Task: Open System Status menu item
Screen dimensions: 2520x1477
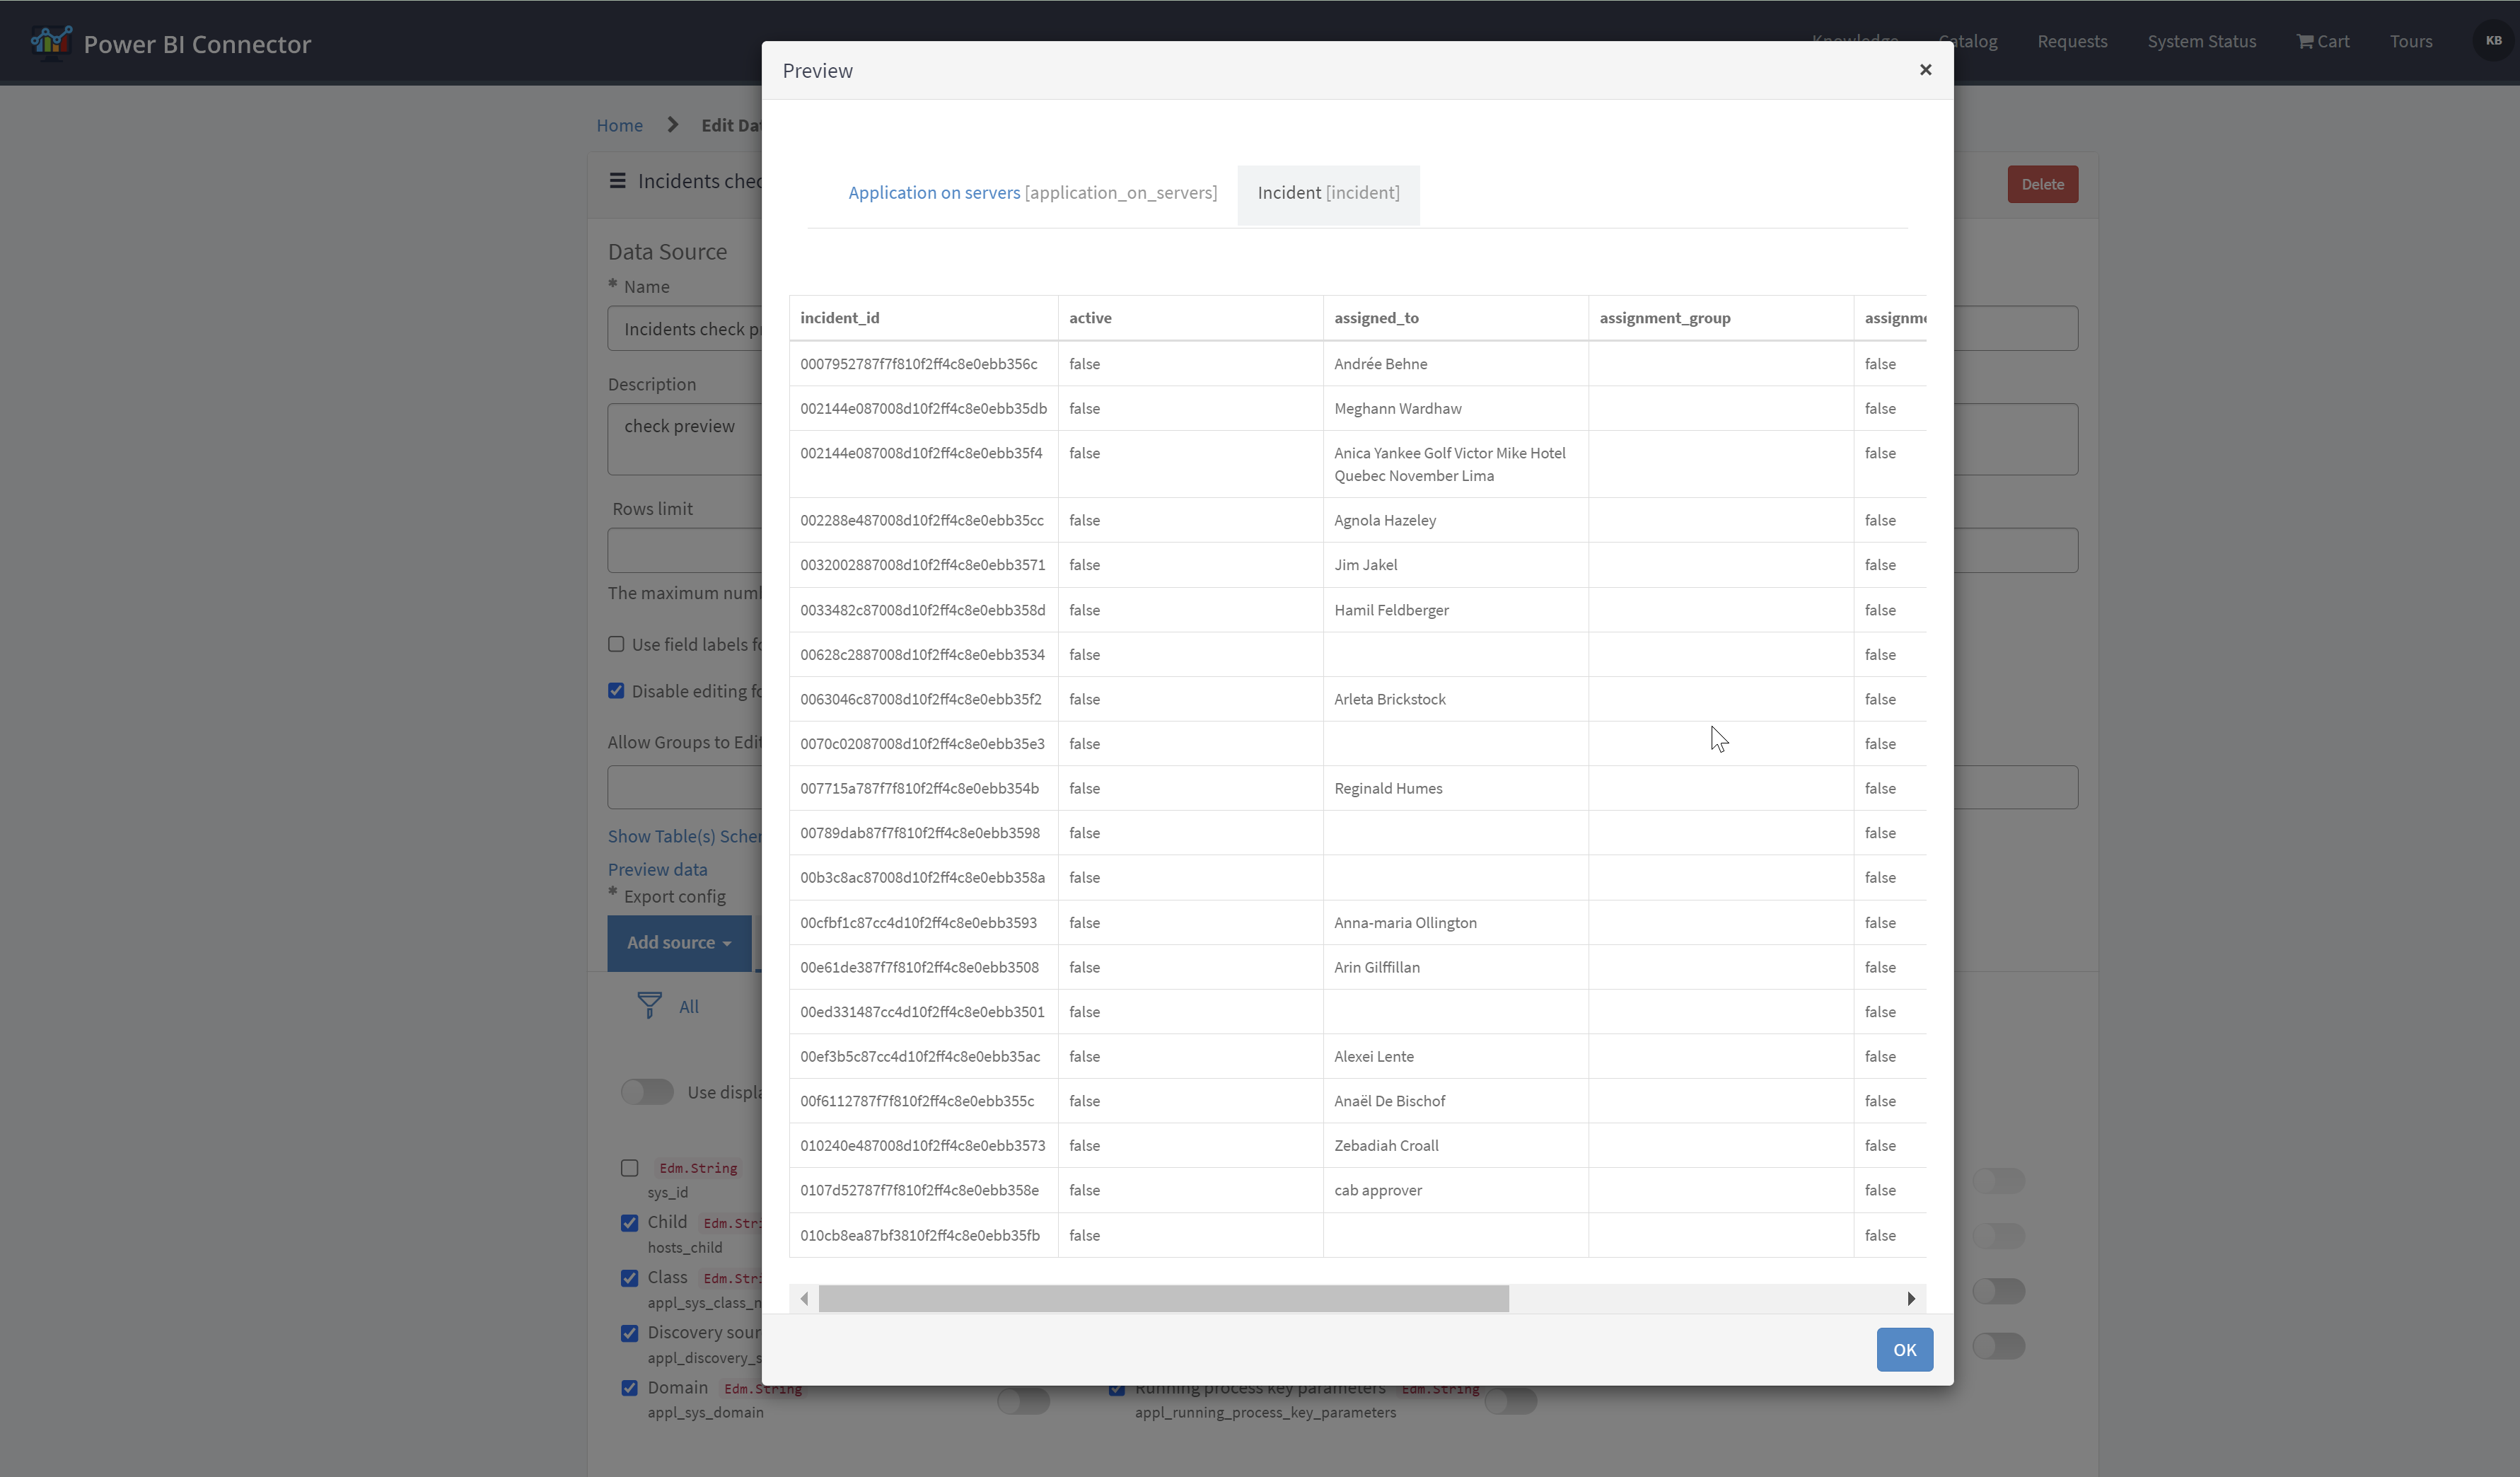Action: 2201,41
